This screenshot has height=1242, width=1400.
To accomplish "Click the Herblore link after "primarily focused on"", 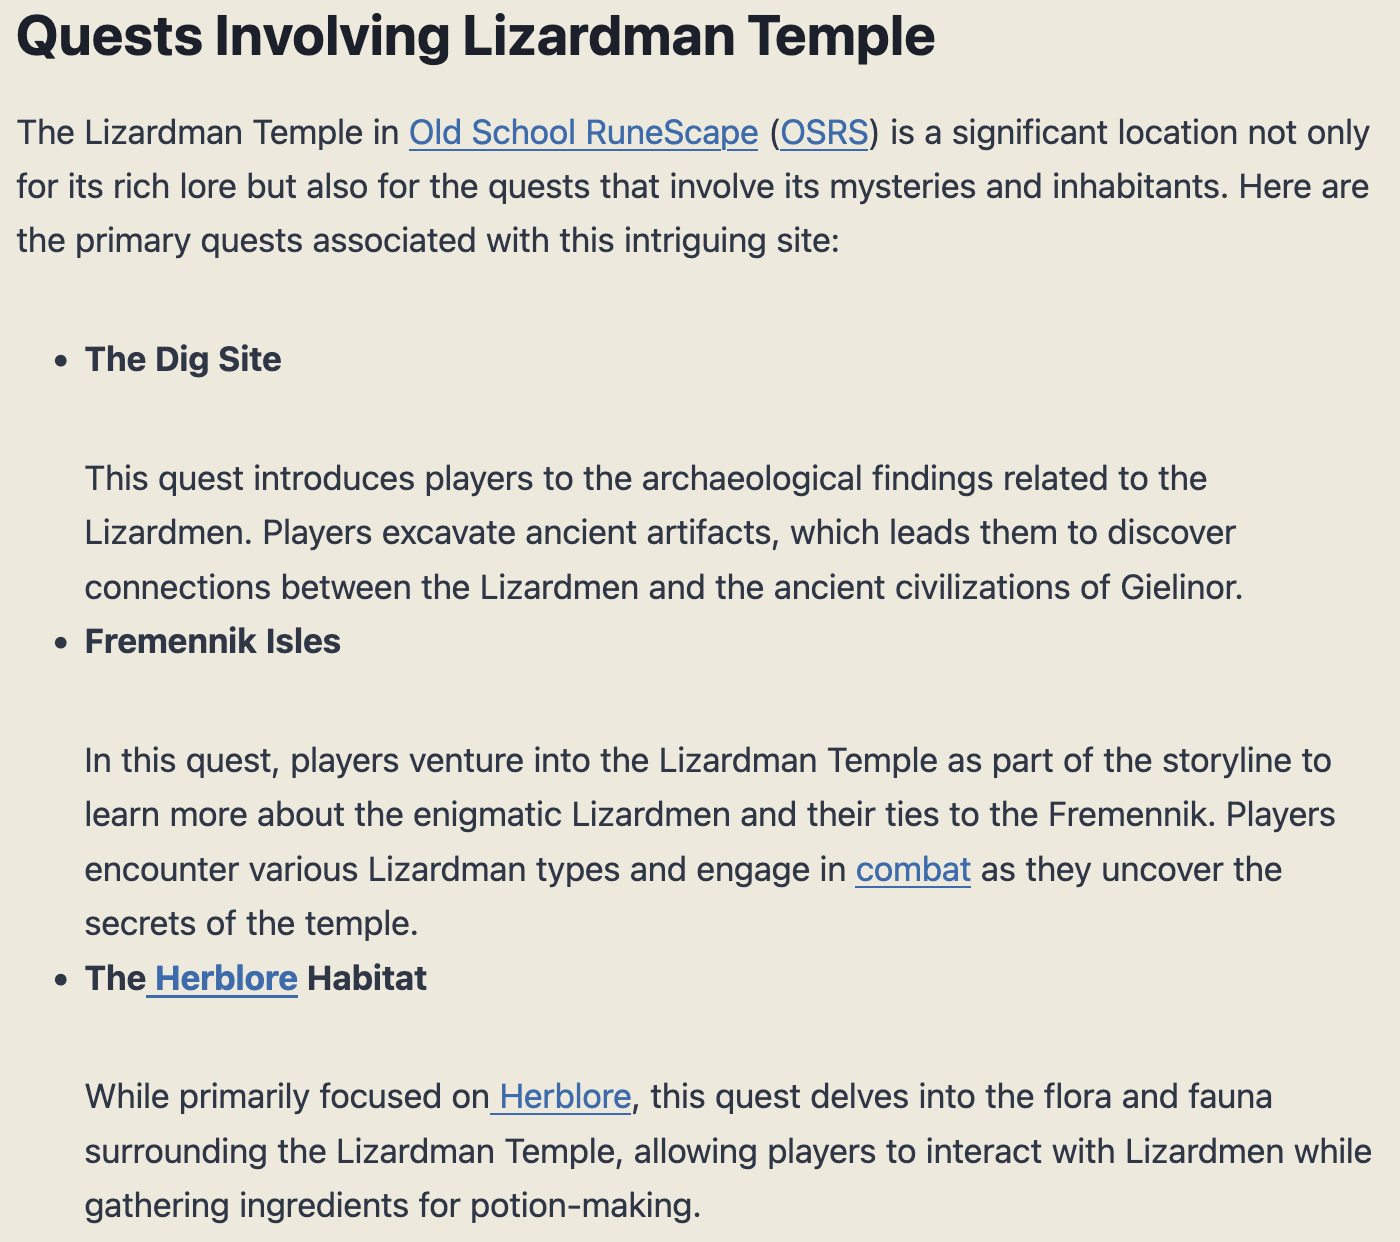I will tap(564, 1096).
